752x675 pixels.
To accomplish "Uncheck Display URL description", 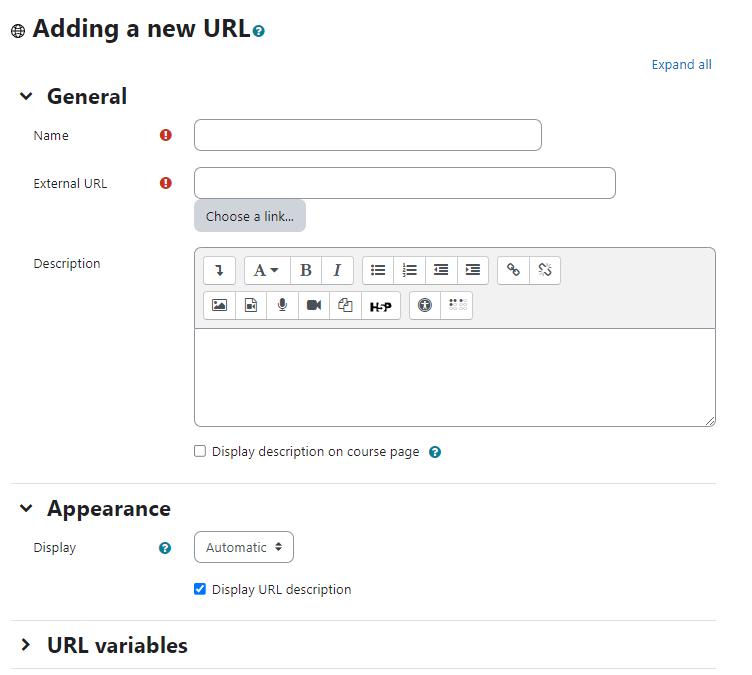I will pyautogui.click(x=200, y=589).
